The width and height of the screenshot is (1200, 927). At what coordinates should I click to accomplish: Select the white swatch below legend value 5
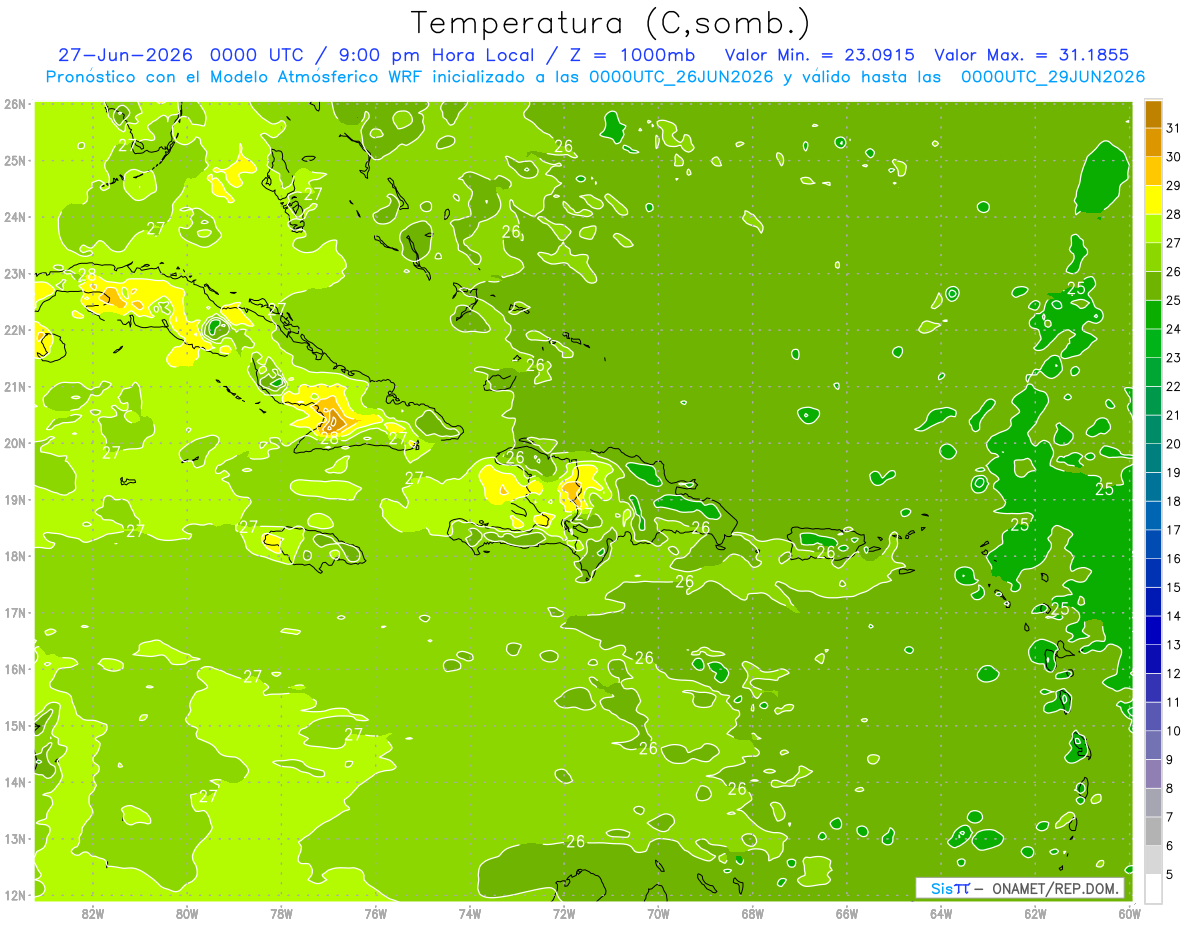1152,888
